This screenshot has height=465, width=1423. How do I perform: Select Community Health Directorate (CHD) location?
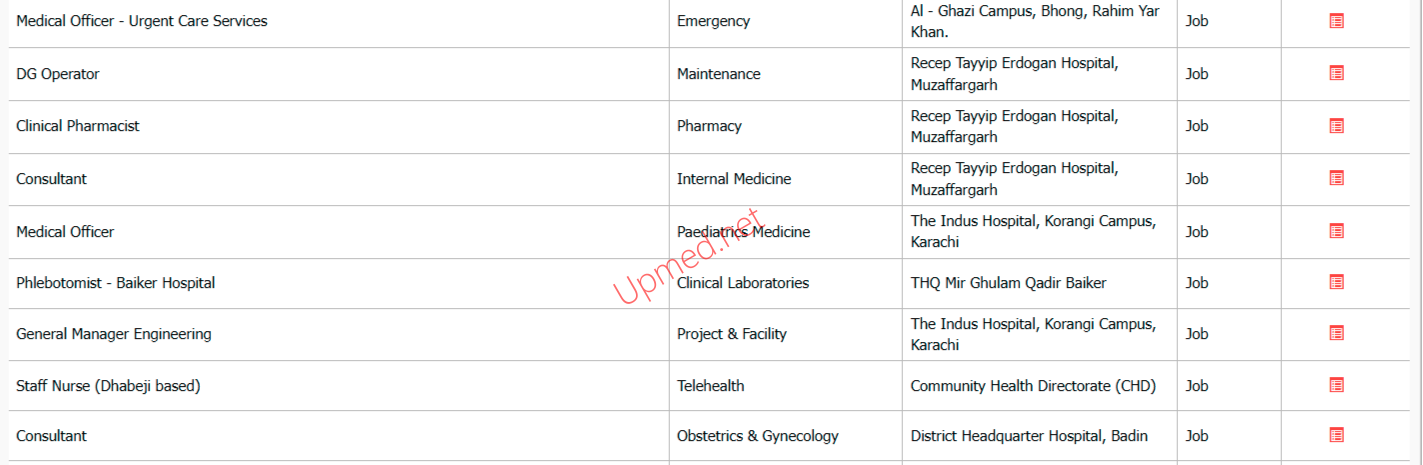(x=1033, y=386)
